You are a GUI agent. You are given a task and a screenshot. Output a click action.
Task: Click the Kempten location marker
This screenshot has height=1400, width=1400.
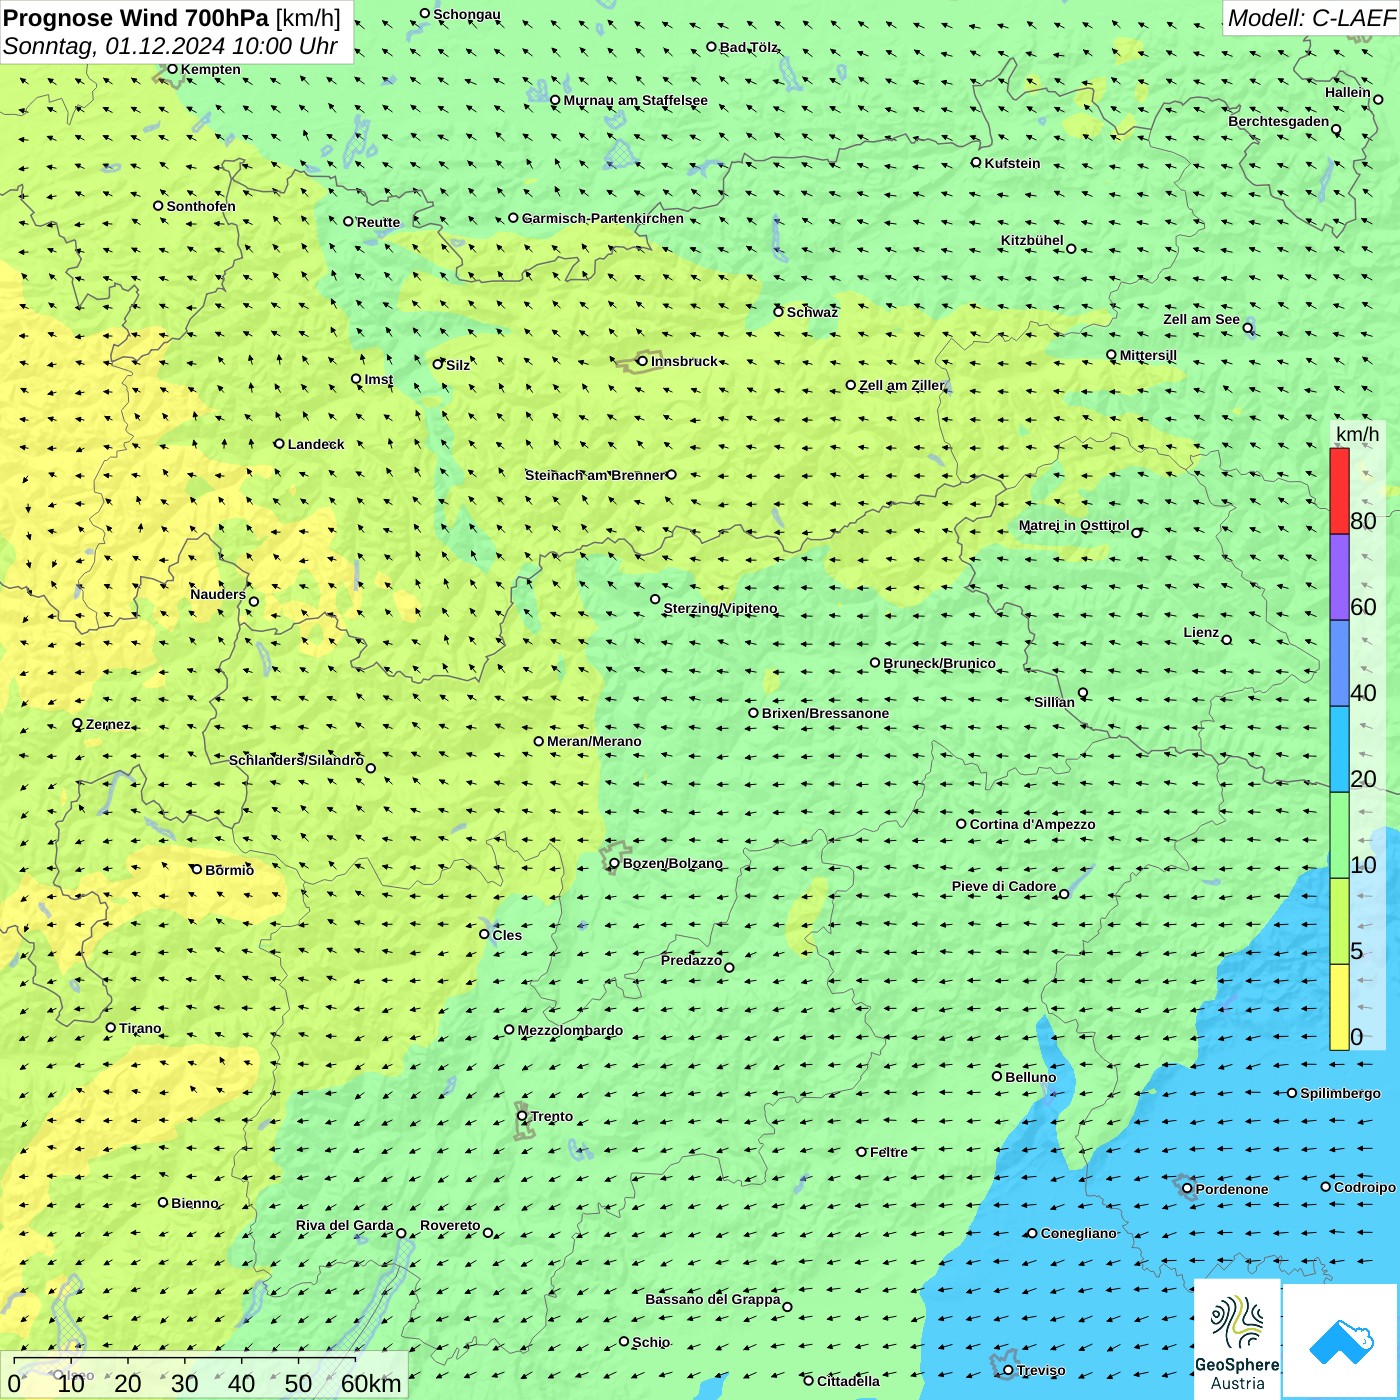point(172,69)
